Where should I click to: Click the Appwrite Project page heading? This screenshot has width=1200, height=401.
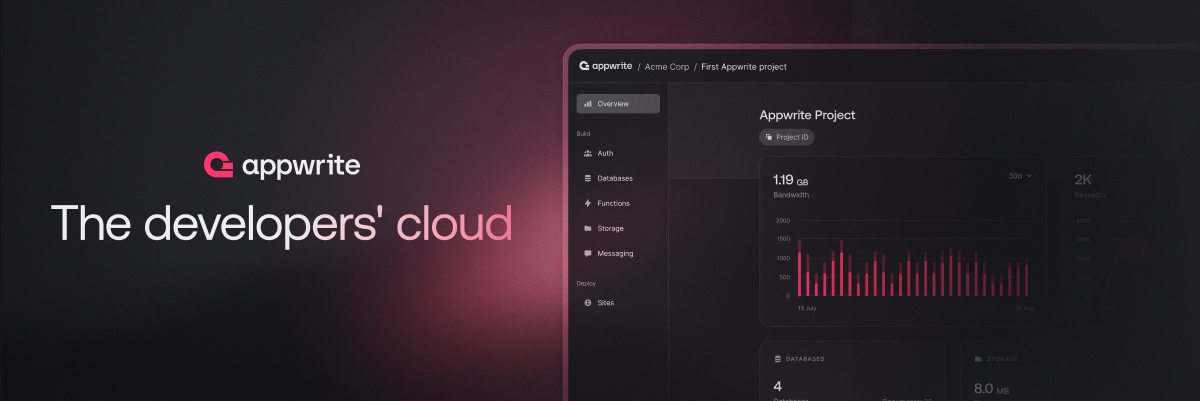pos(807,115)
